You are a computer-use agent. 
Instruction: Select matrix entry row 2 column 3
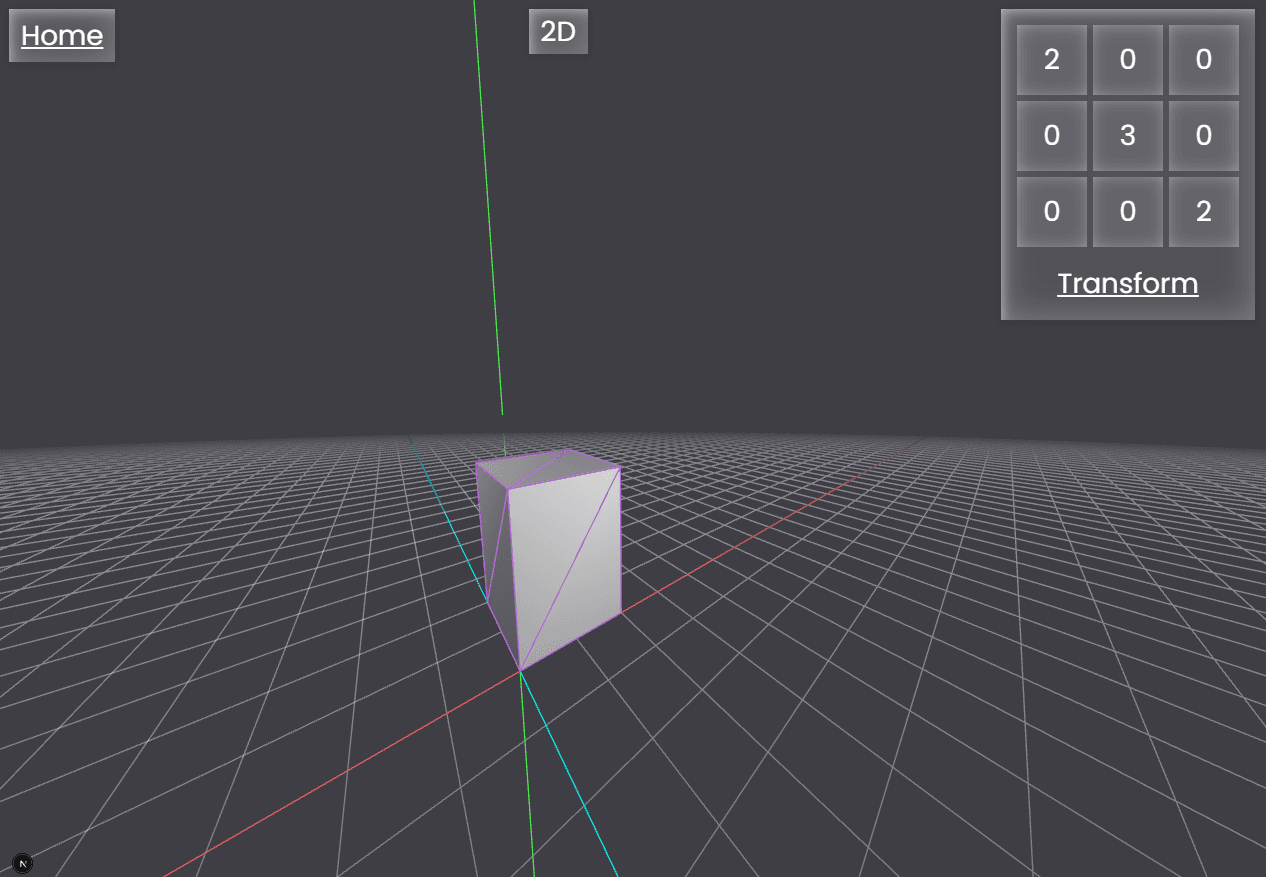(1203, 136)
